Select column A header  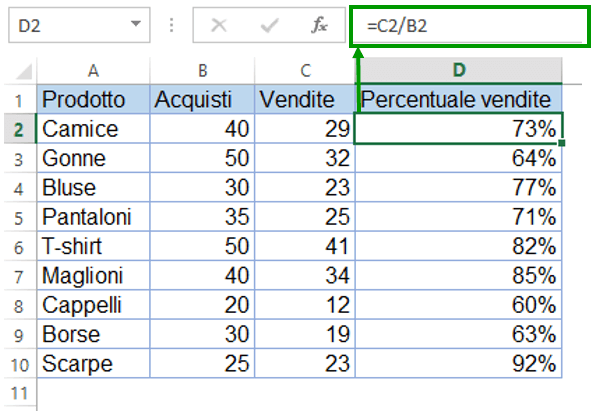93,71
